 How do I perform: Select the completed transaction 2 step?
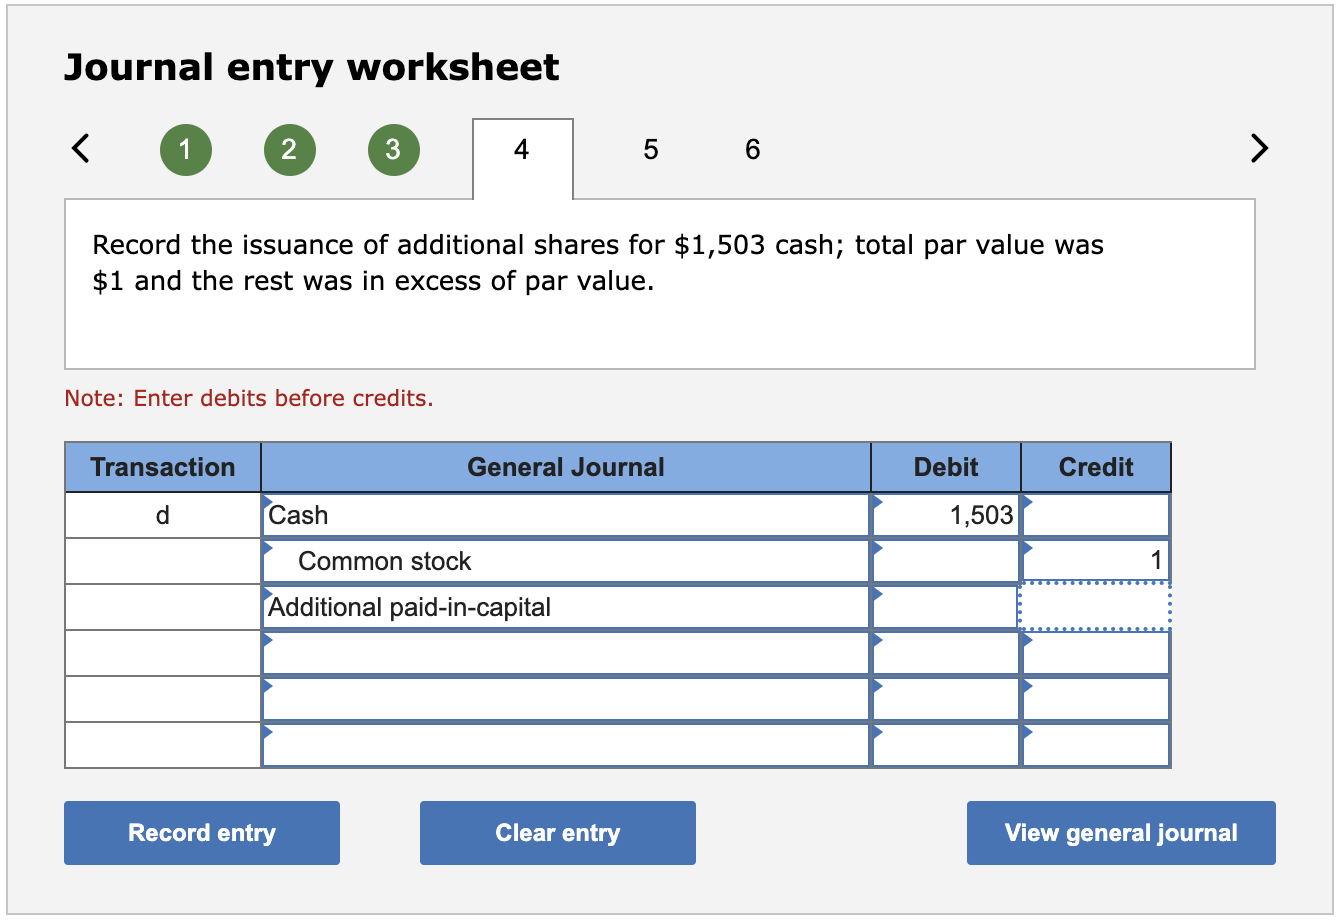click(289, 149)
